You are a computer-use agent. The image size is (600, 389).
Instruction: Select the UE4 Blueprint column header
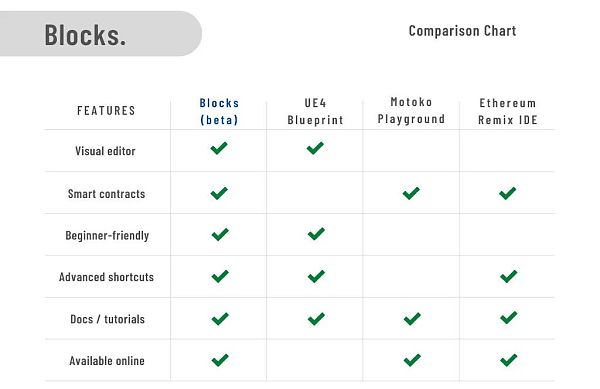coord(315,111)
